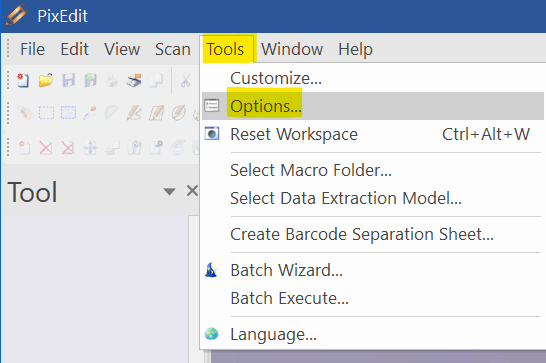Choose Select Macro Folder...

point(373,170)
